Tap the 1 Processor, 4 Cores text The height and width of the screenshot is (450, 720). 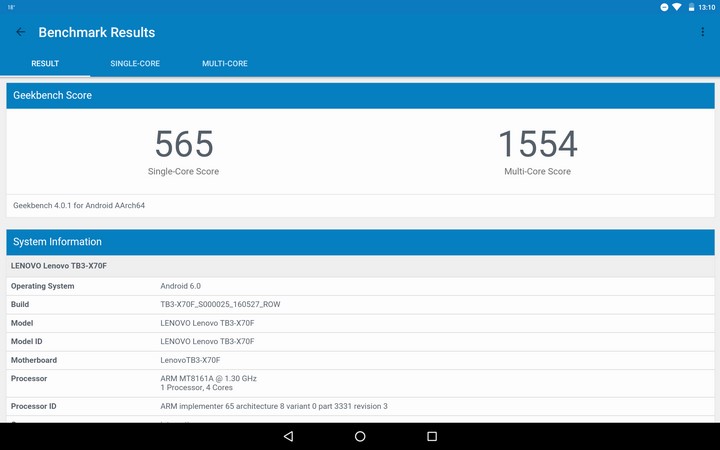197,388
